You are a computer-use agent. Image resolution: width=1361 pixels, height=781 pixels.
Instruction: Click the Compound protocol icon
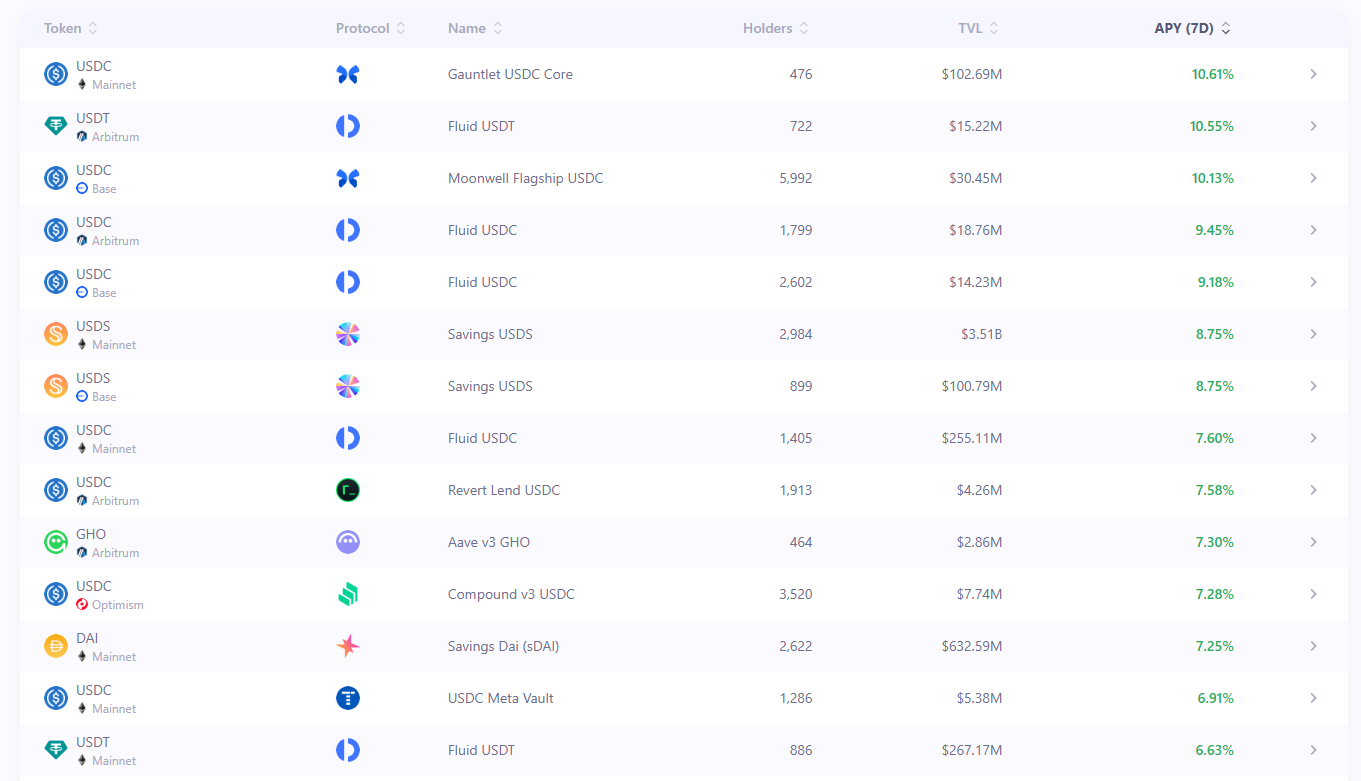[348, 594]
